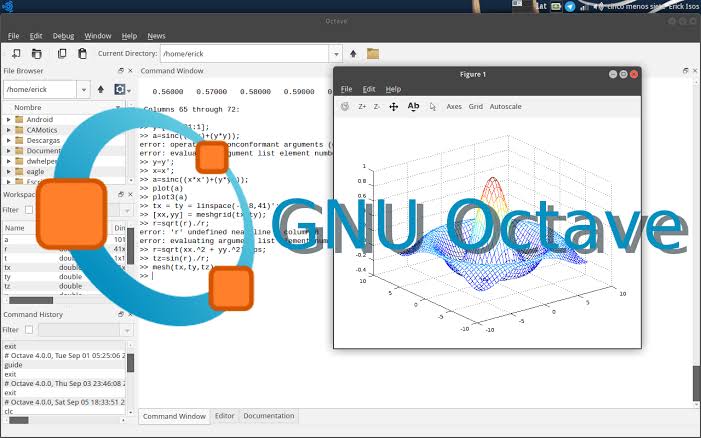
Task: Select the pan tool in Figure 1
Action: coord(393,107)
